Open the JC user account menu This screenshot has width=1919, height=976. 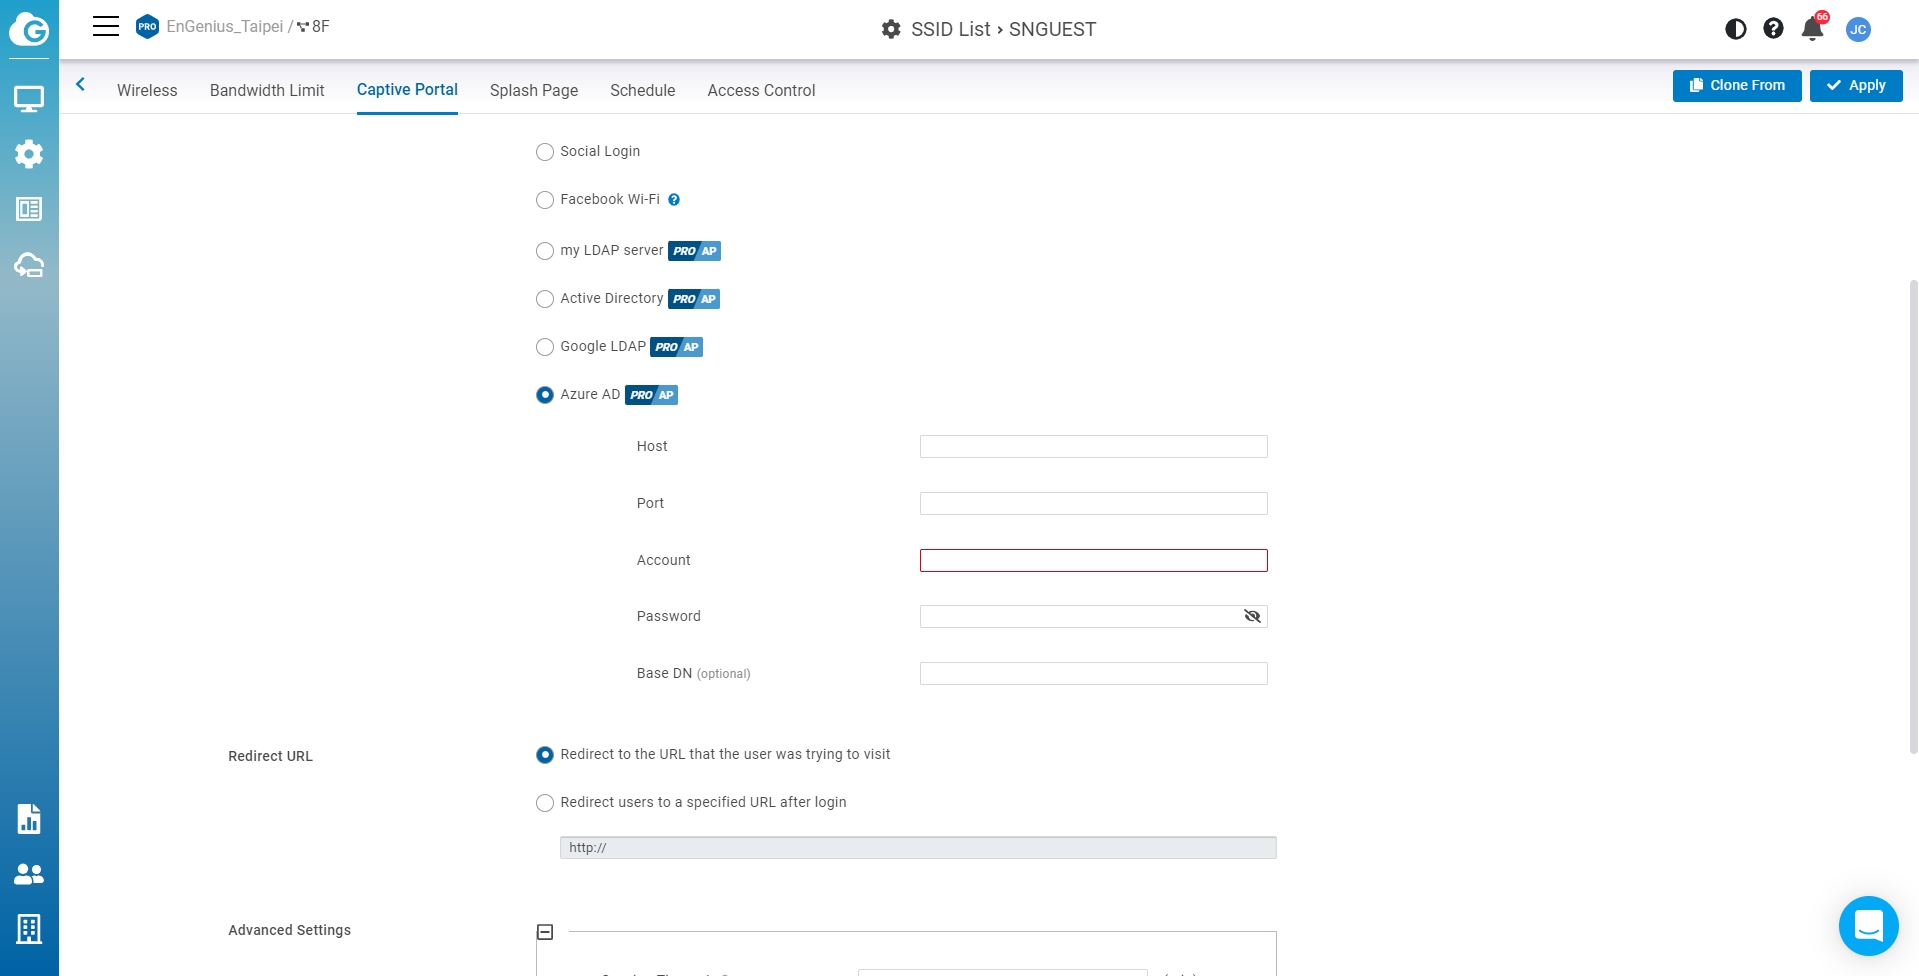(1858, 29)
